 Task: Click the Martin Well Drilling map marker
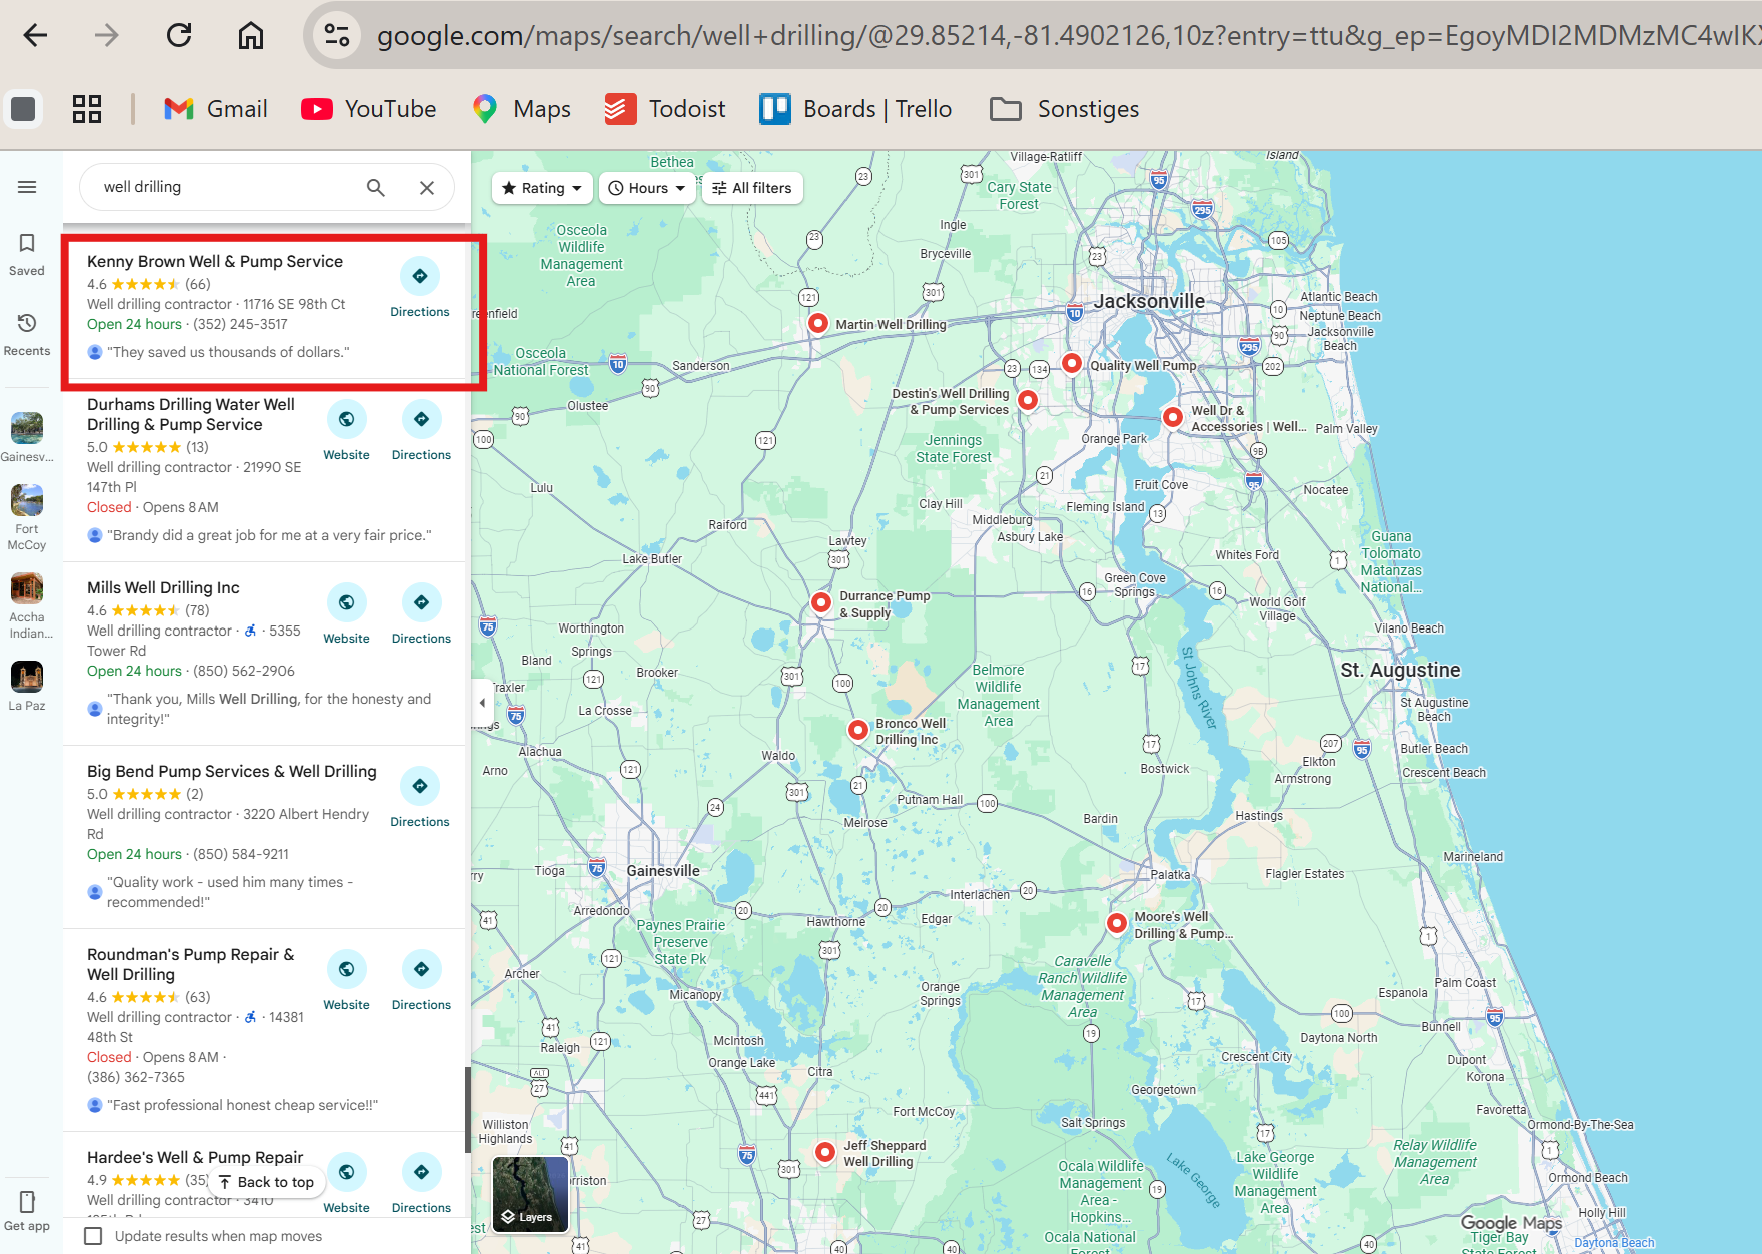pos(818,322)
